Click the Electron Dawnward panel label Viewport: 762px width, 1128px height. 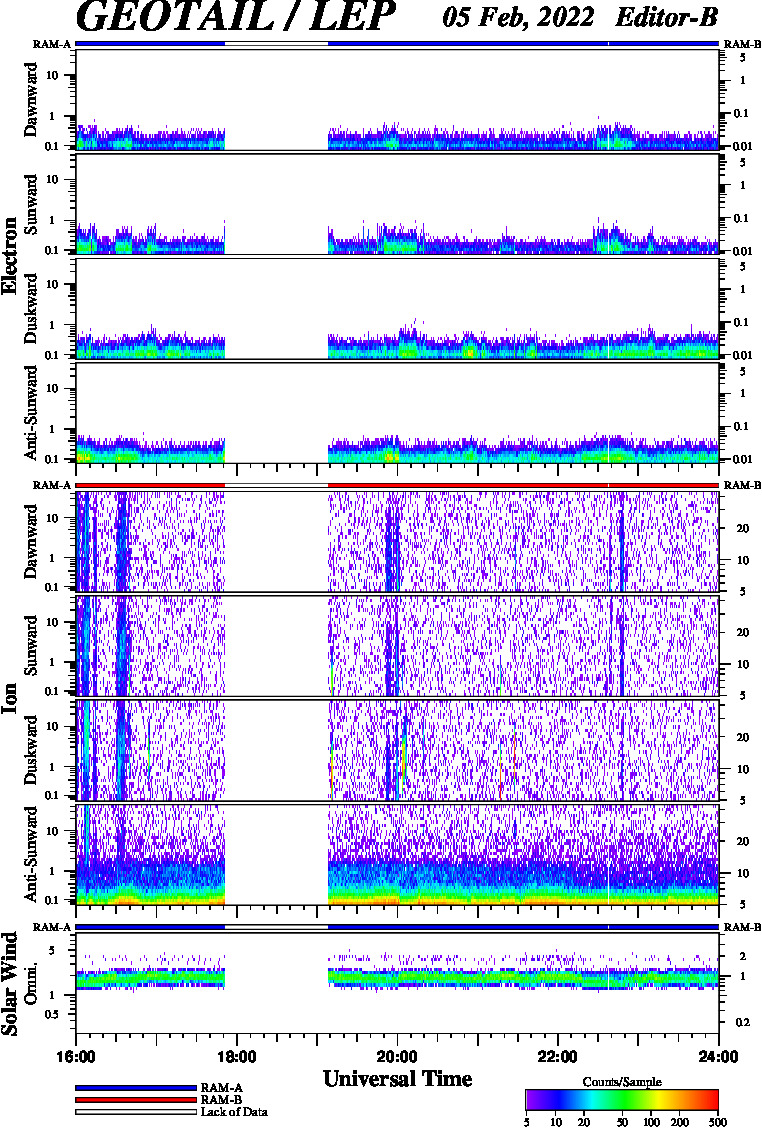[x=31, y=100]
